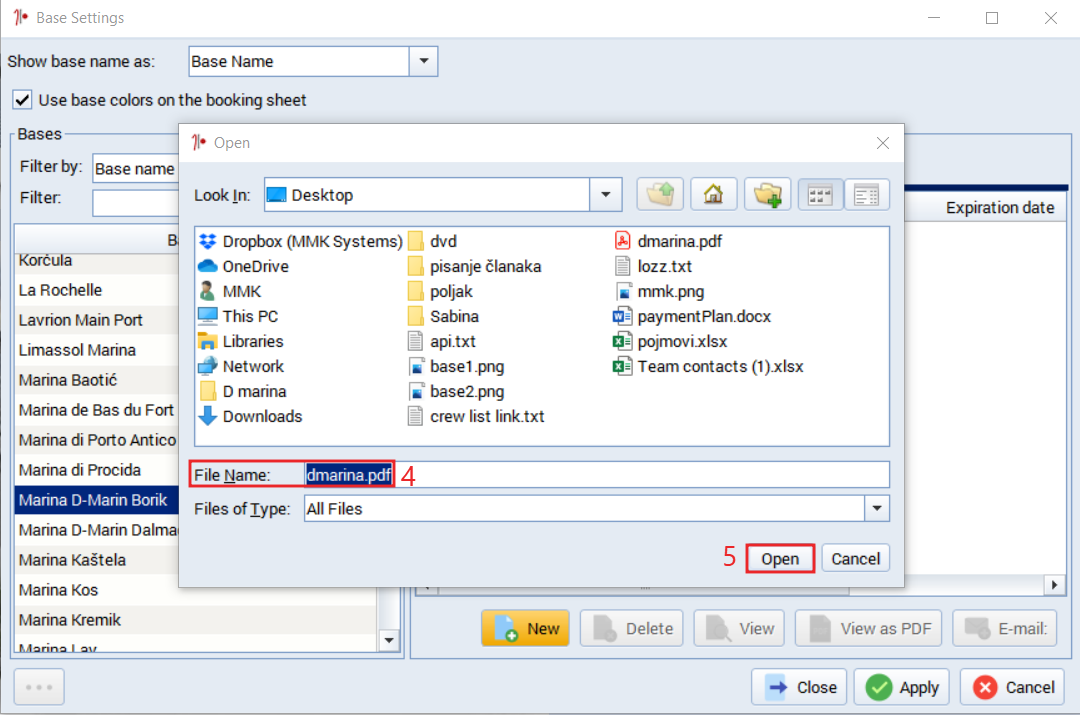Select the OneDrive location
Screen dimensions: 1080x715
click(244, 267)
